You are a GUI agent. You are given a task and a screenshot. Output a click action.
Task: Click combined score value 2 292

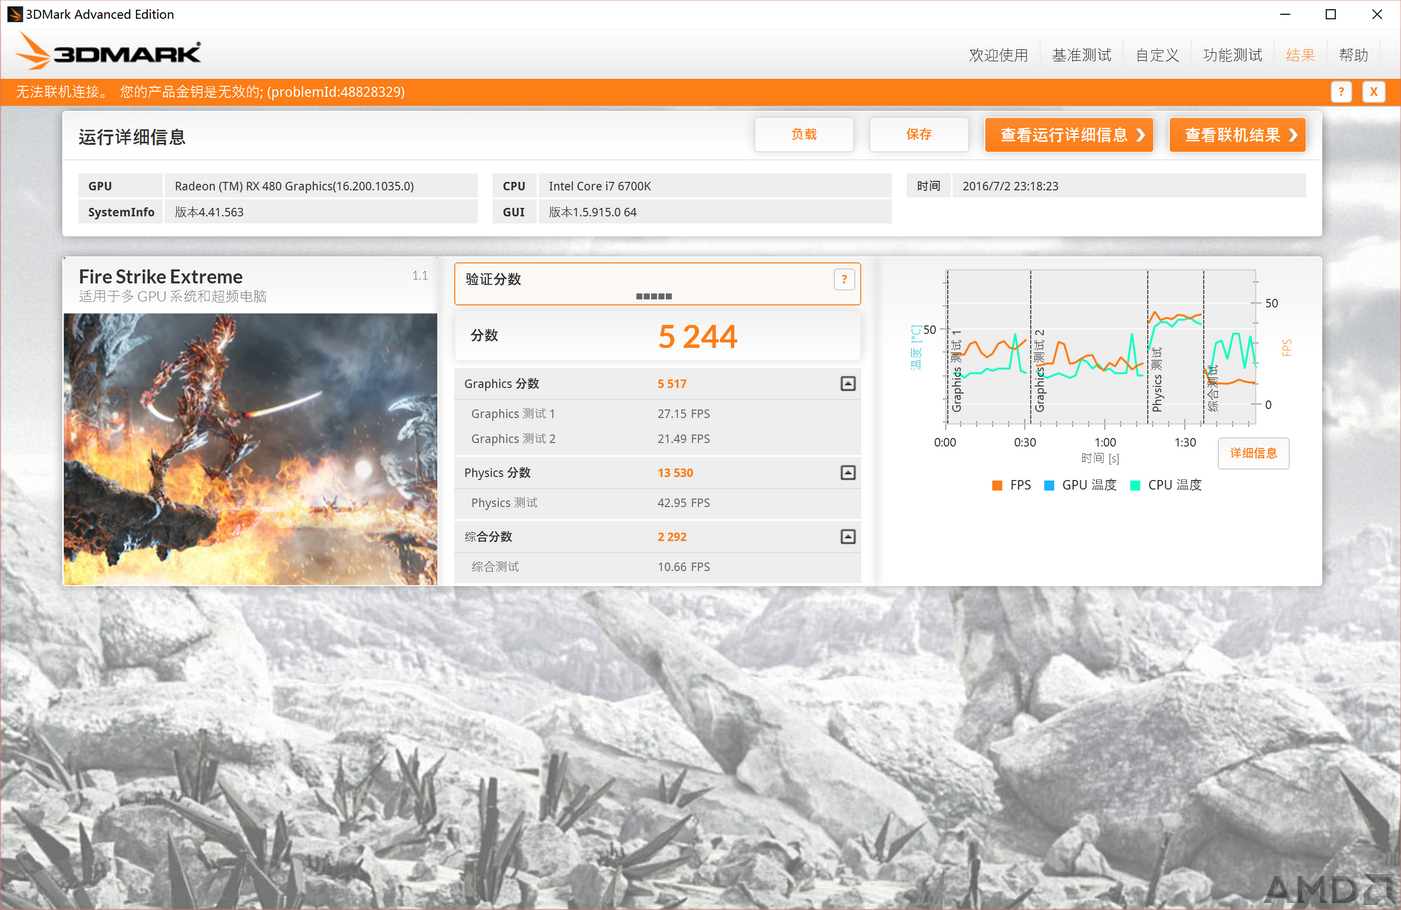[672, 537]
